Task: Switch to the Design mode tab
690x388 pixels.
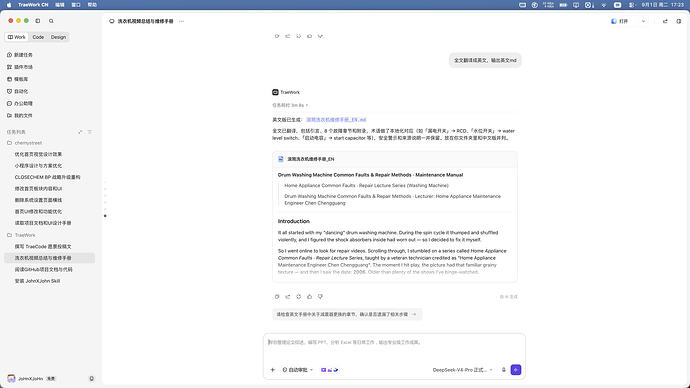Action: (58, 37)
